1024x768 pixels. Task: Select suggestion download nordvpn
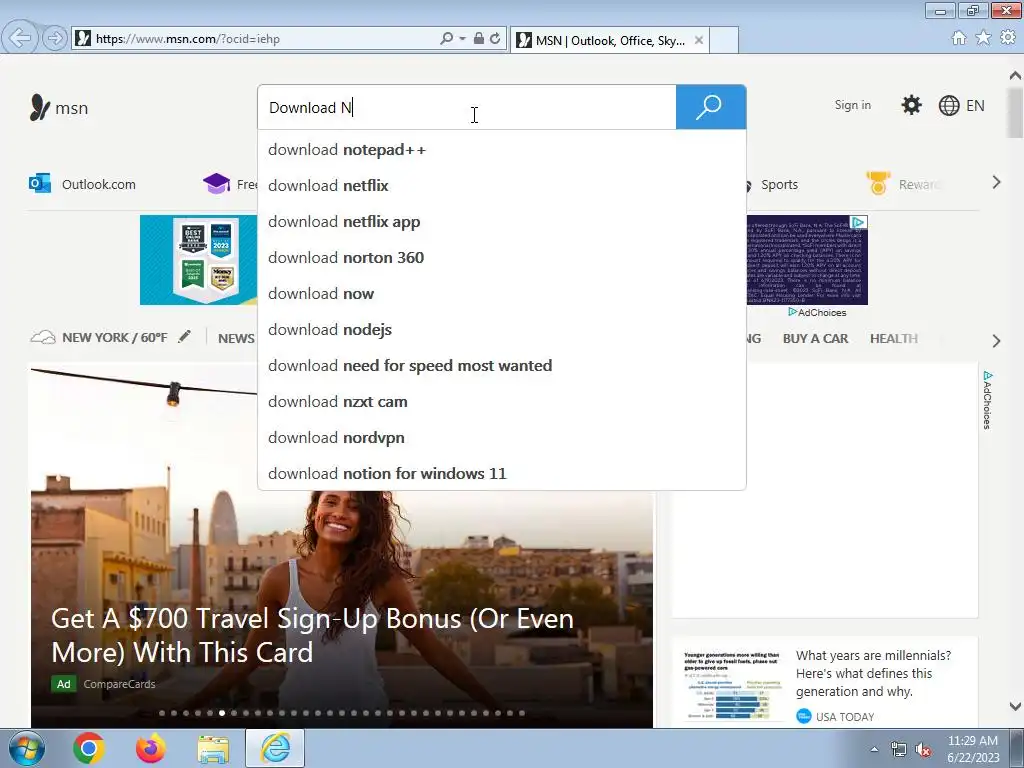[x=502, y=437]
